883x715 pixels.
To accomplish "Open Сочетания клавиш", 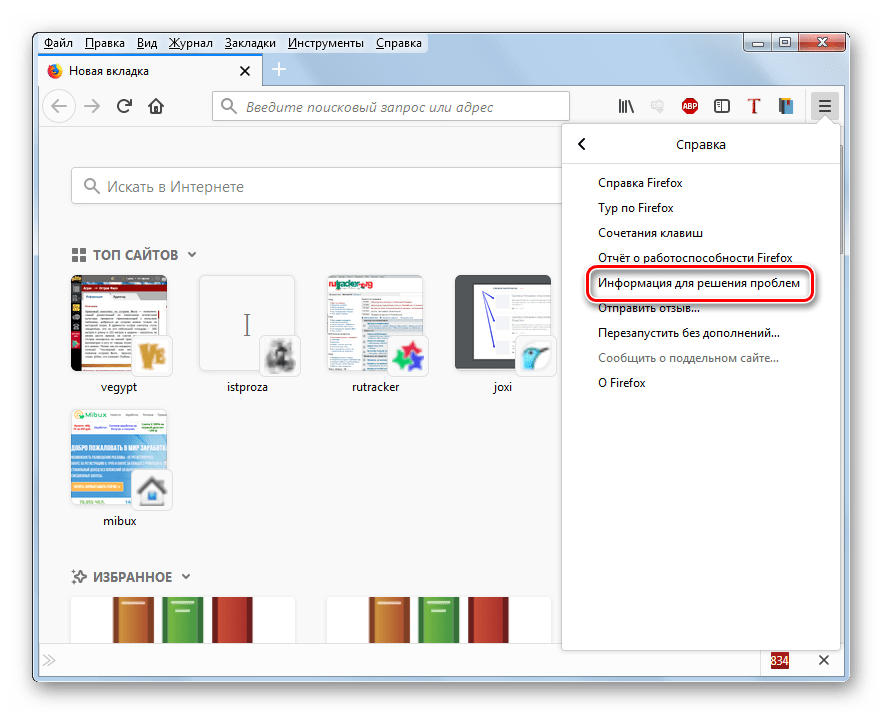I will click(x=701, y=233).
